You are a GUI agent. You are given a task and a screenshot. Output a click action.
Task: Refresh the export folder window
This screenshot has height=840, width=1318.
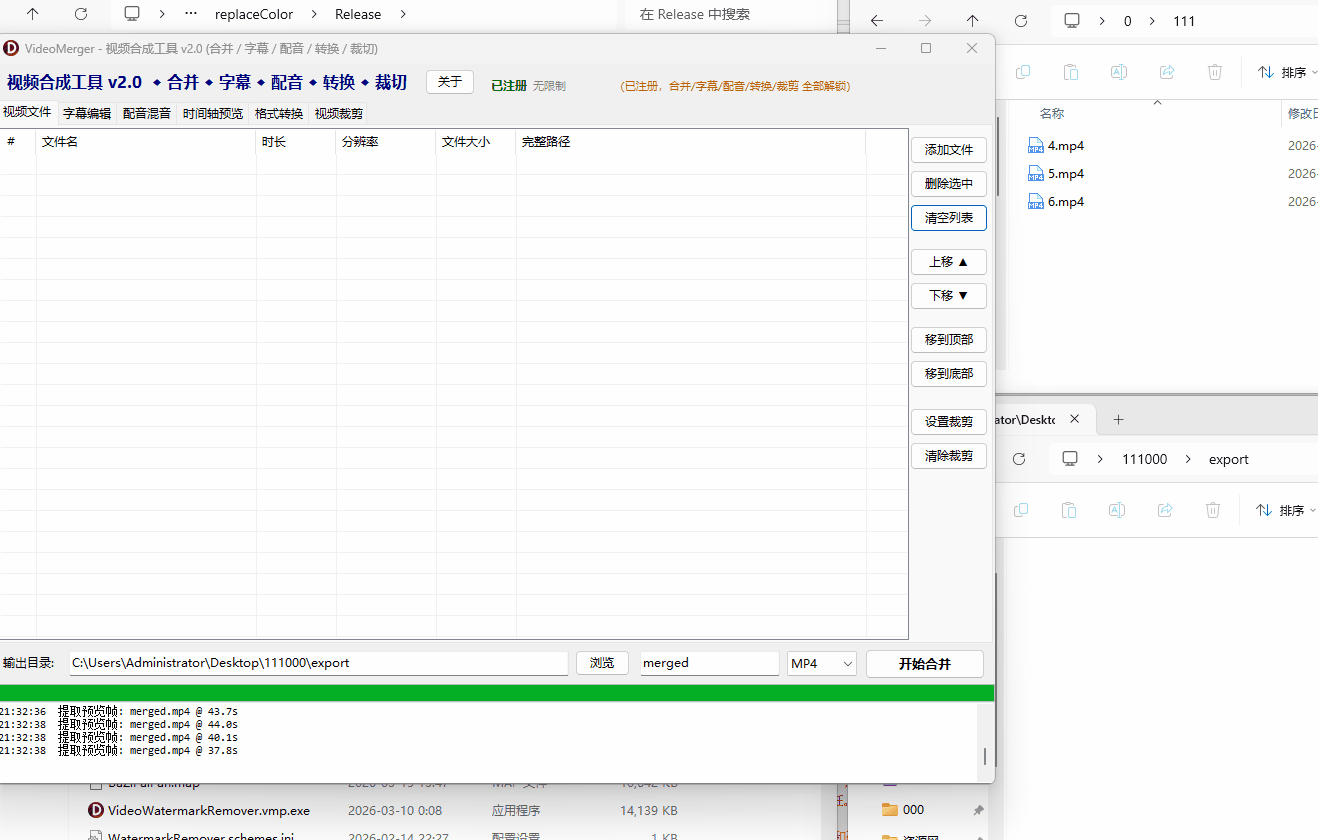pyautogui.click(x=1019, y=459)
